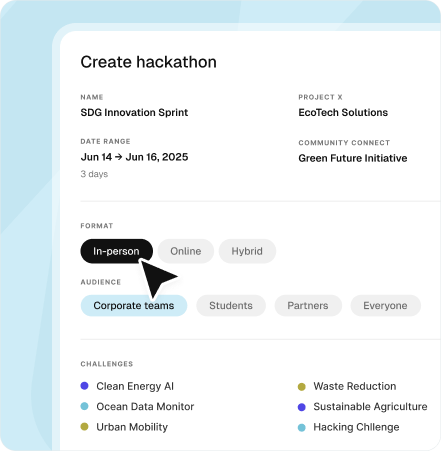The height and width of the screenshot is (451, 441).
Task: Choose the Students audience pill
Action: click(x=231, y=305)
